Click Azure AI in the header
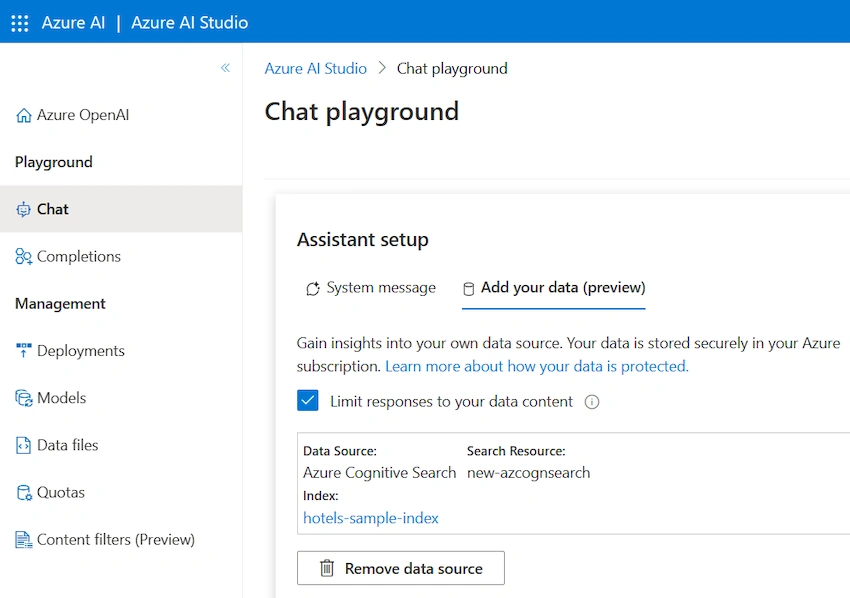This screenshot has width=850, height=598. point(73,23)
